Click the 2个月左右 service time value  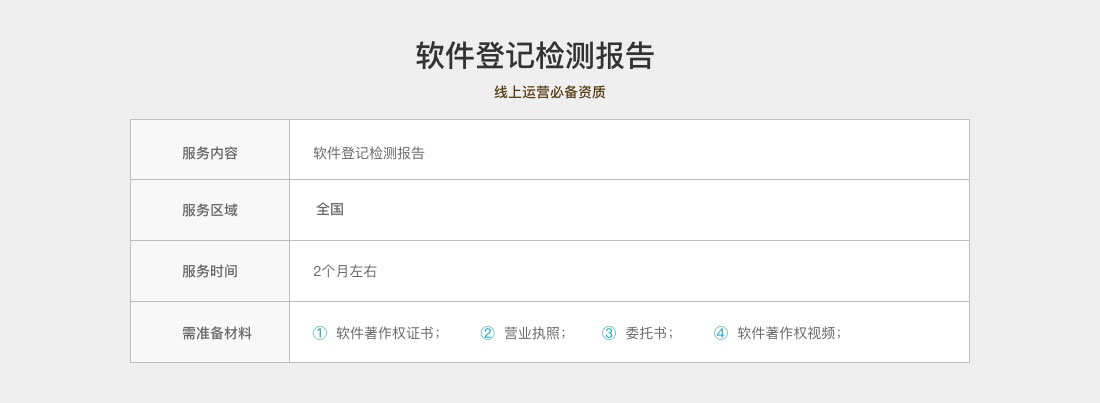pyautogui.click(x=345, y=271)
